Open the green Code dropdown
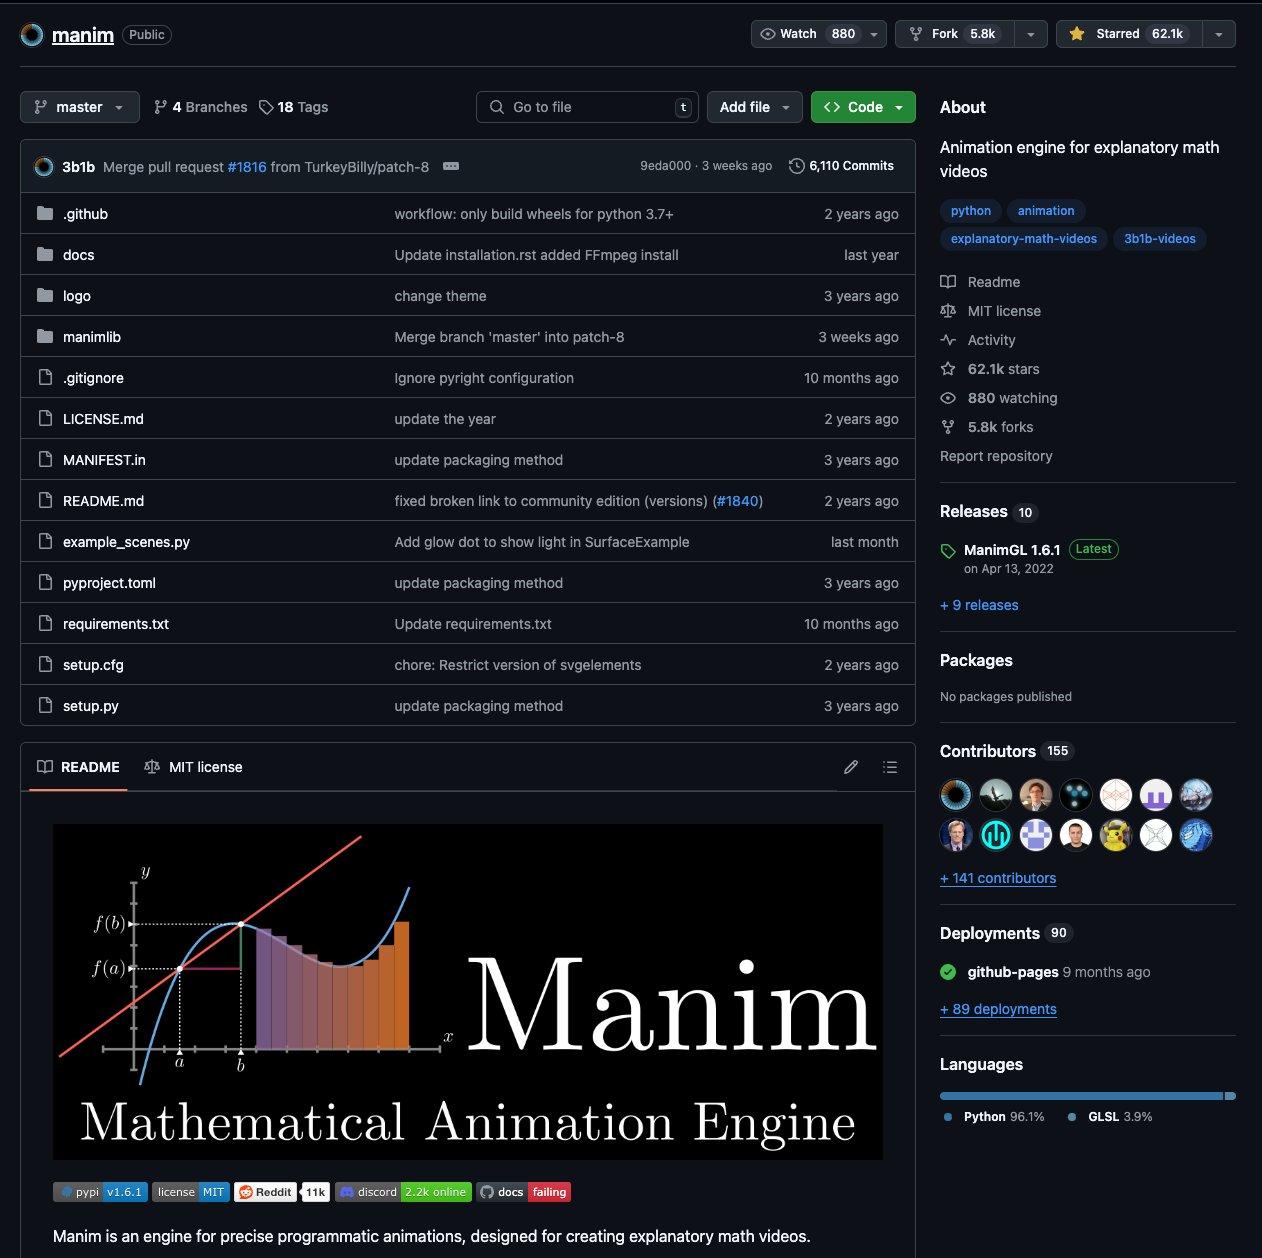Screen dimensions: 1262x1258 (x=863, y=107)
